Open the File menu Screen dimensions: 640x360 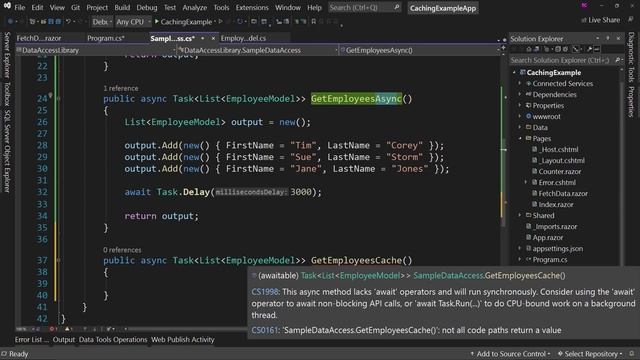point(20,7)
